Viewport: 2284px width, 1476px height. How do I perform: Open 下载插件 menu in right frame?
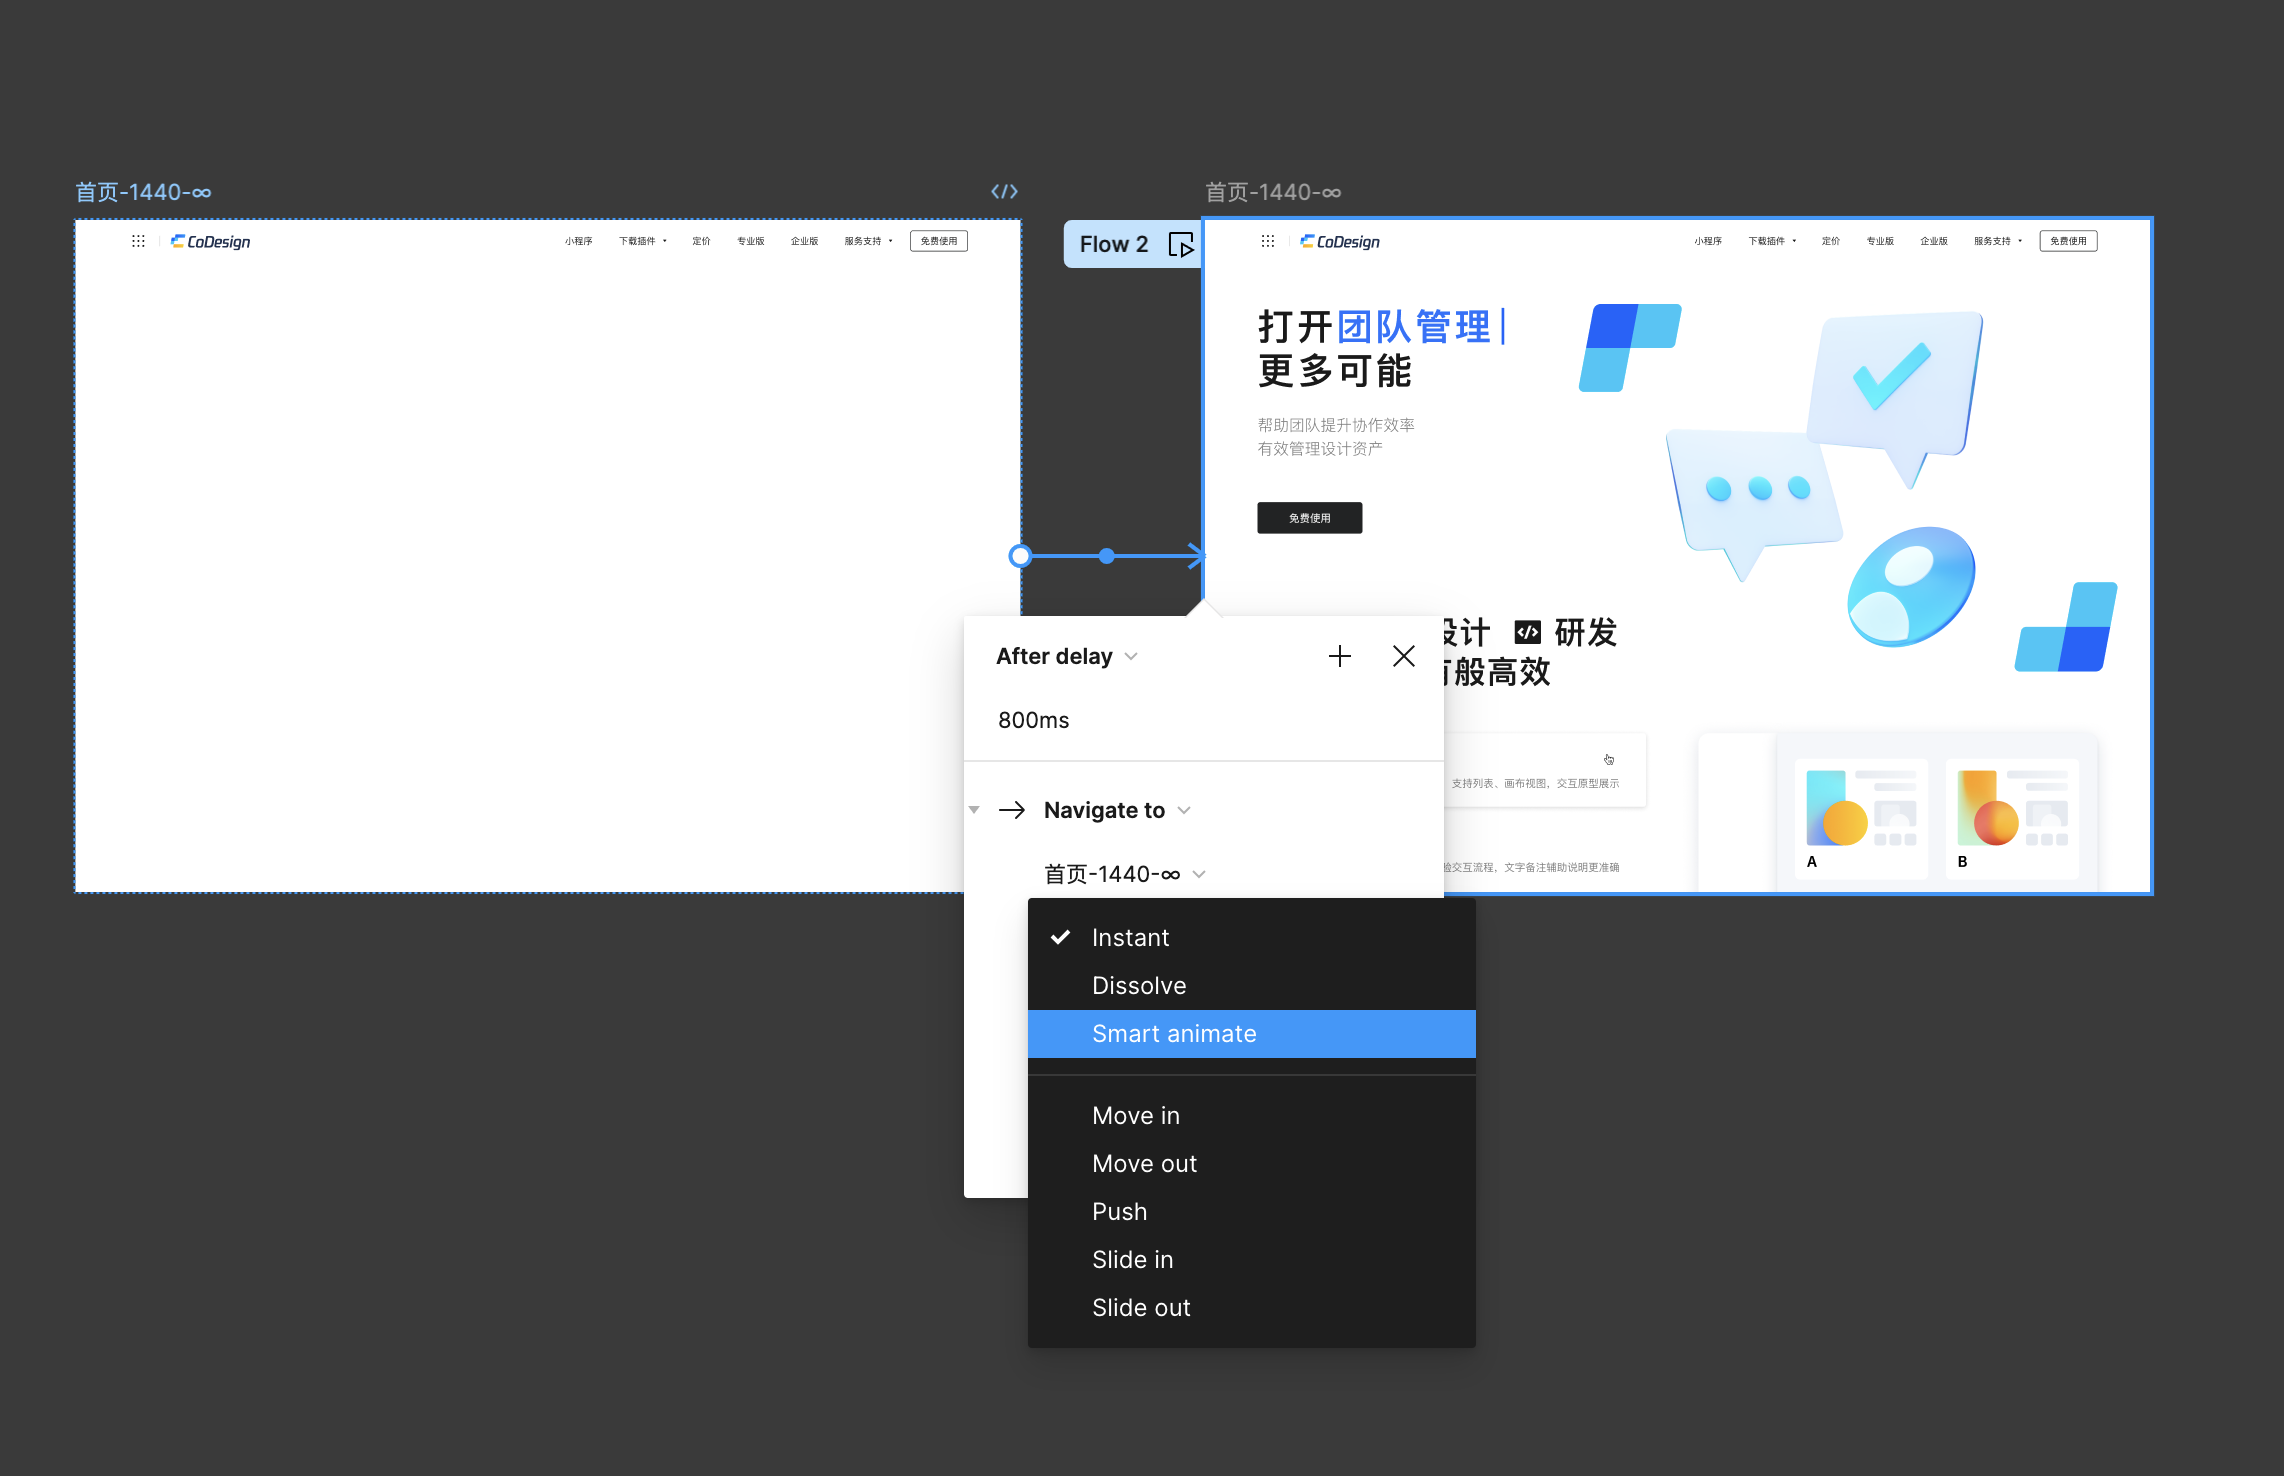[1772, 241]
